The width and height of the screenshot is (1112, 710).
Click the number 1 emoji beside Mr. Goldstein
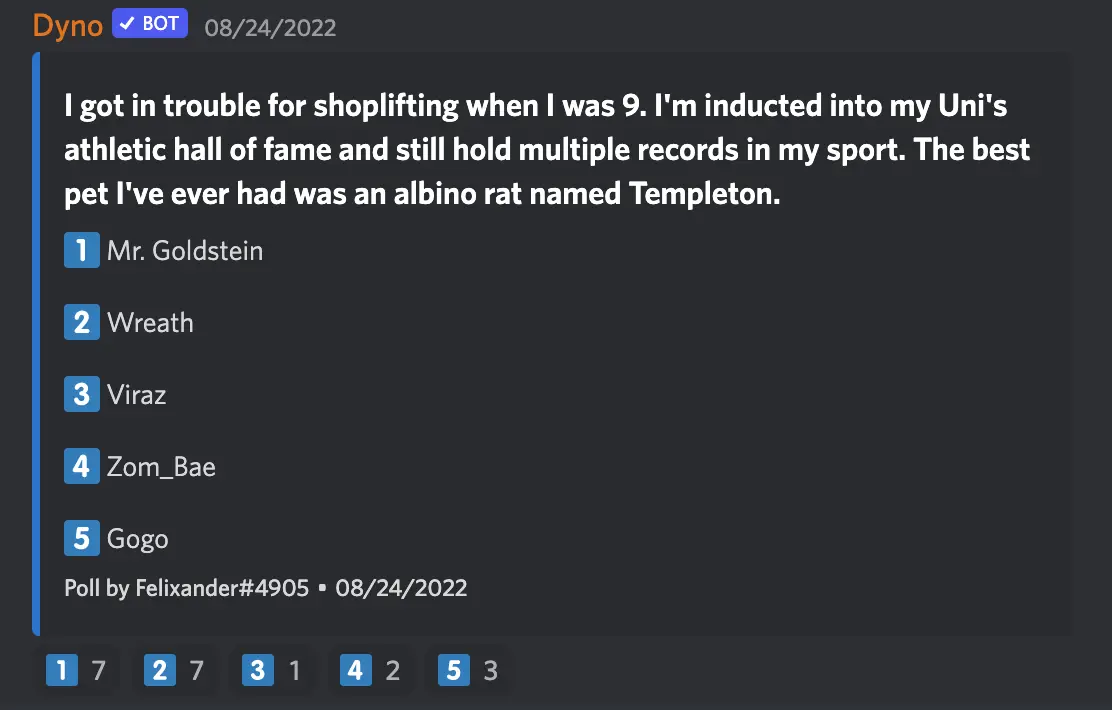click(81, 250)
